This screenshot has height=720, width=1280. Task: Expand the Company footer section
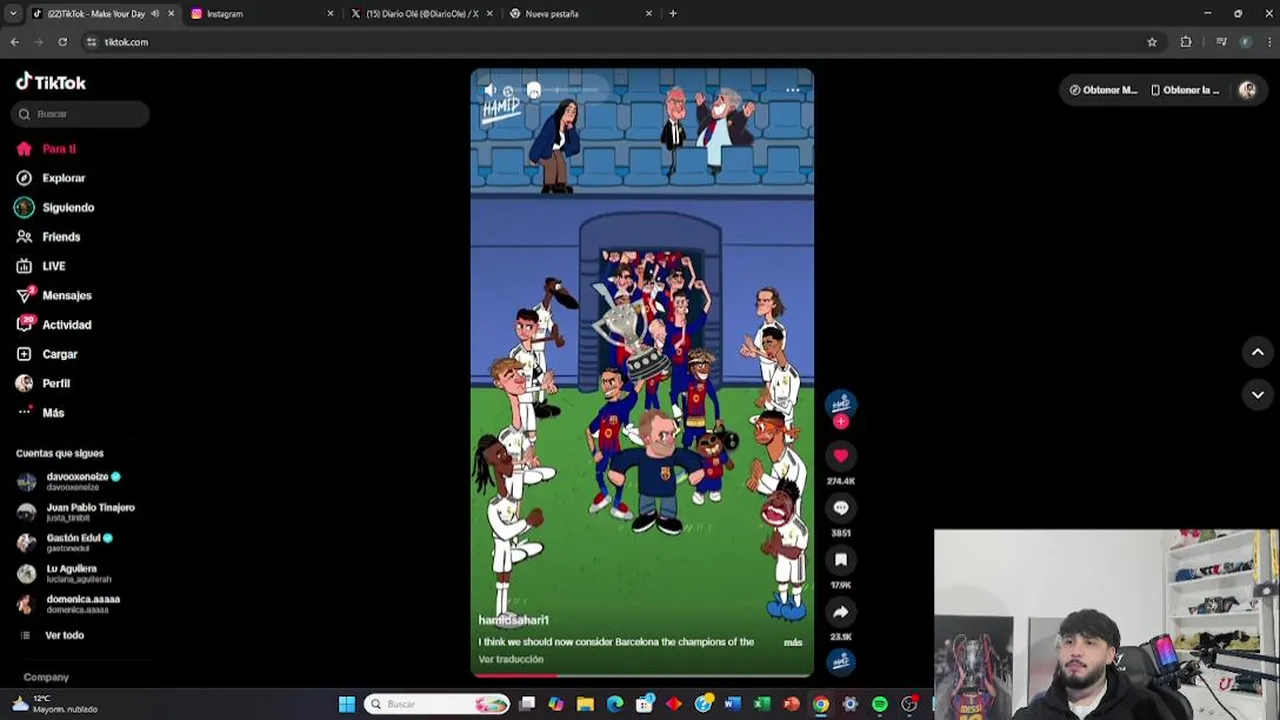(46, 677)
